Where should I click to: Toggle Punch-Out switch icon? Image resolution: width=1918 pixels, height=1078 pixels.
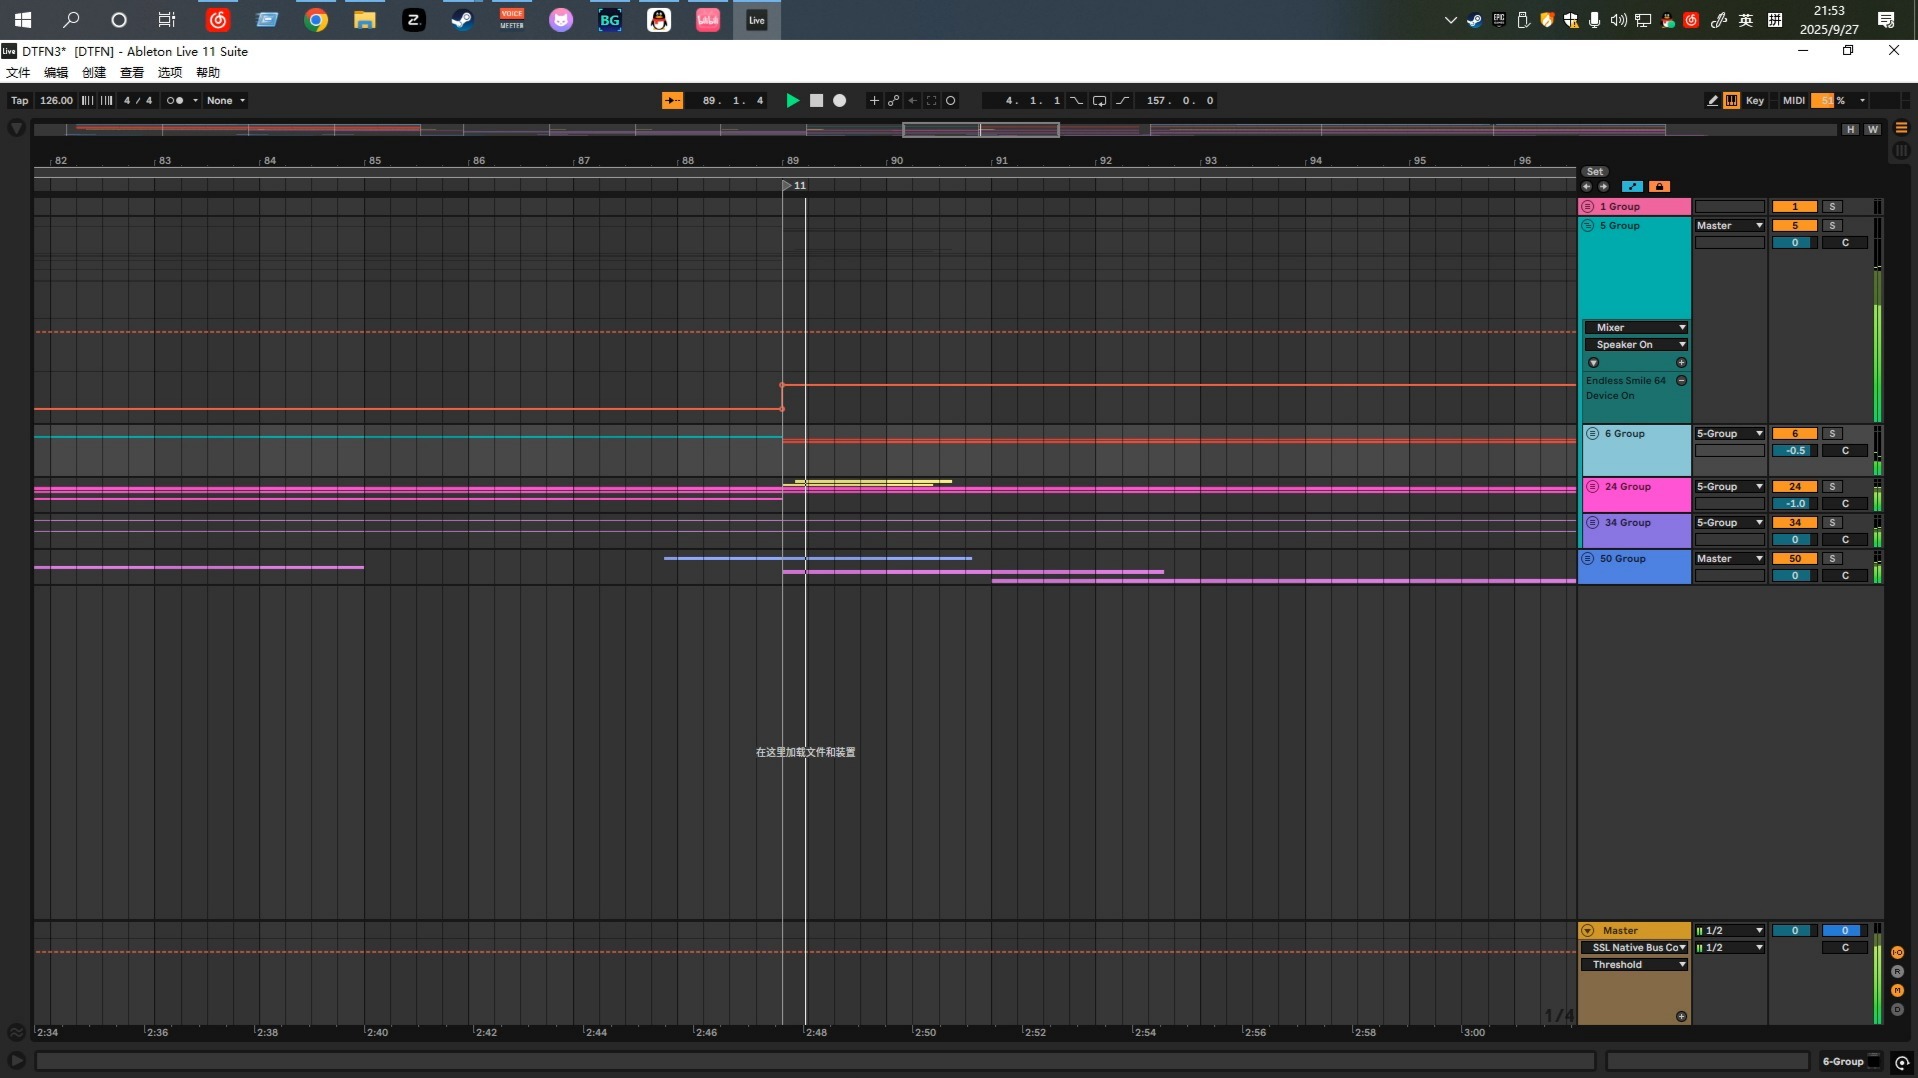pyautogui.click(x=1122, y=100)
